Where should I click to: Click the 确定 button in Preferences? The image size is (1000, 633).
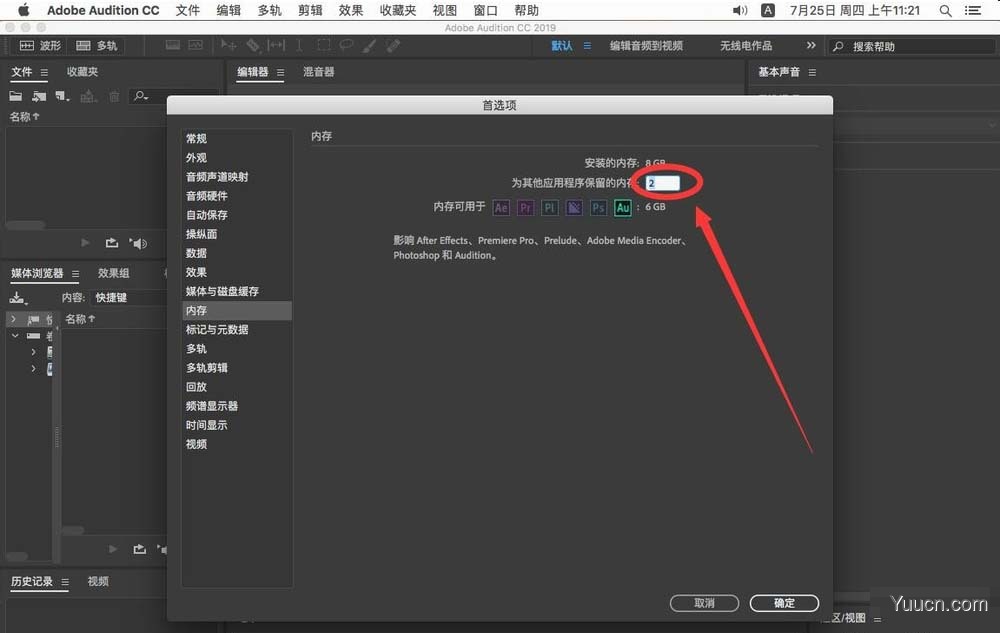(x=784, y=603)
